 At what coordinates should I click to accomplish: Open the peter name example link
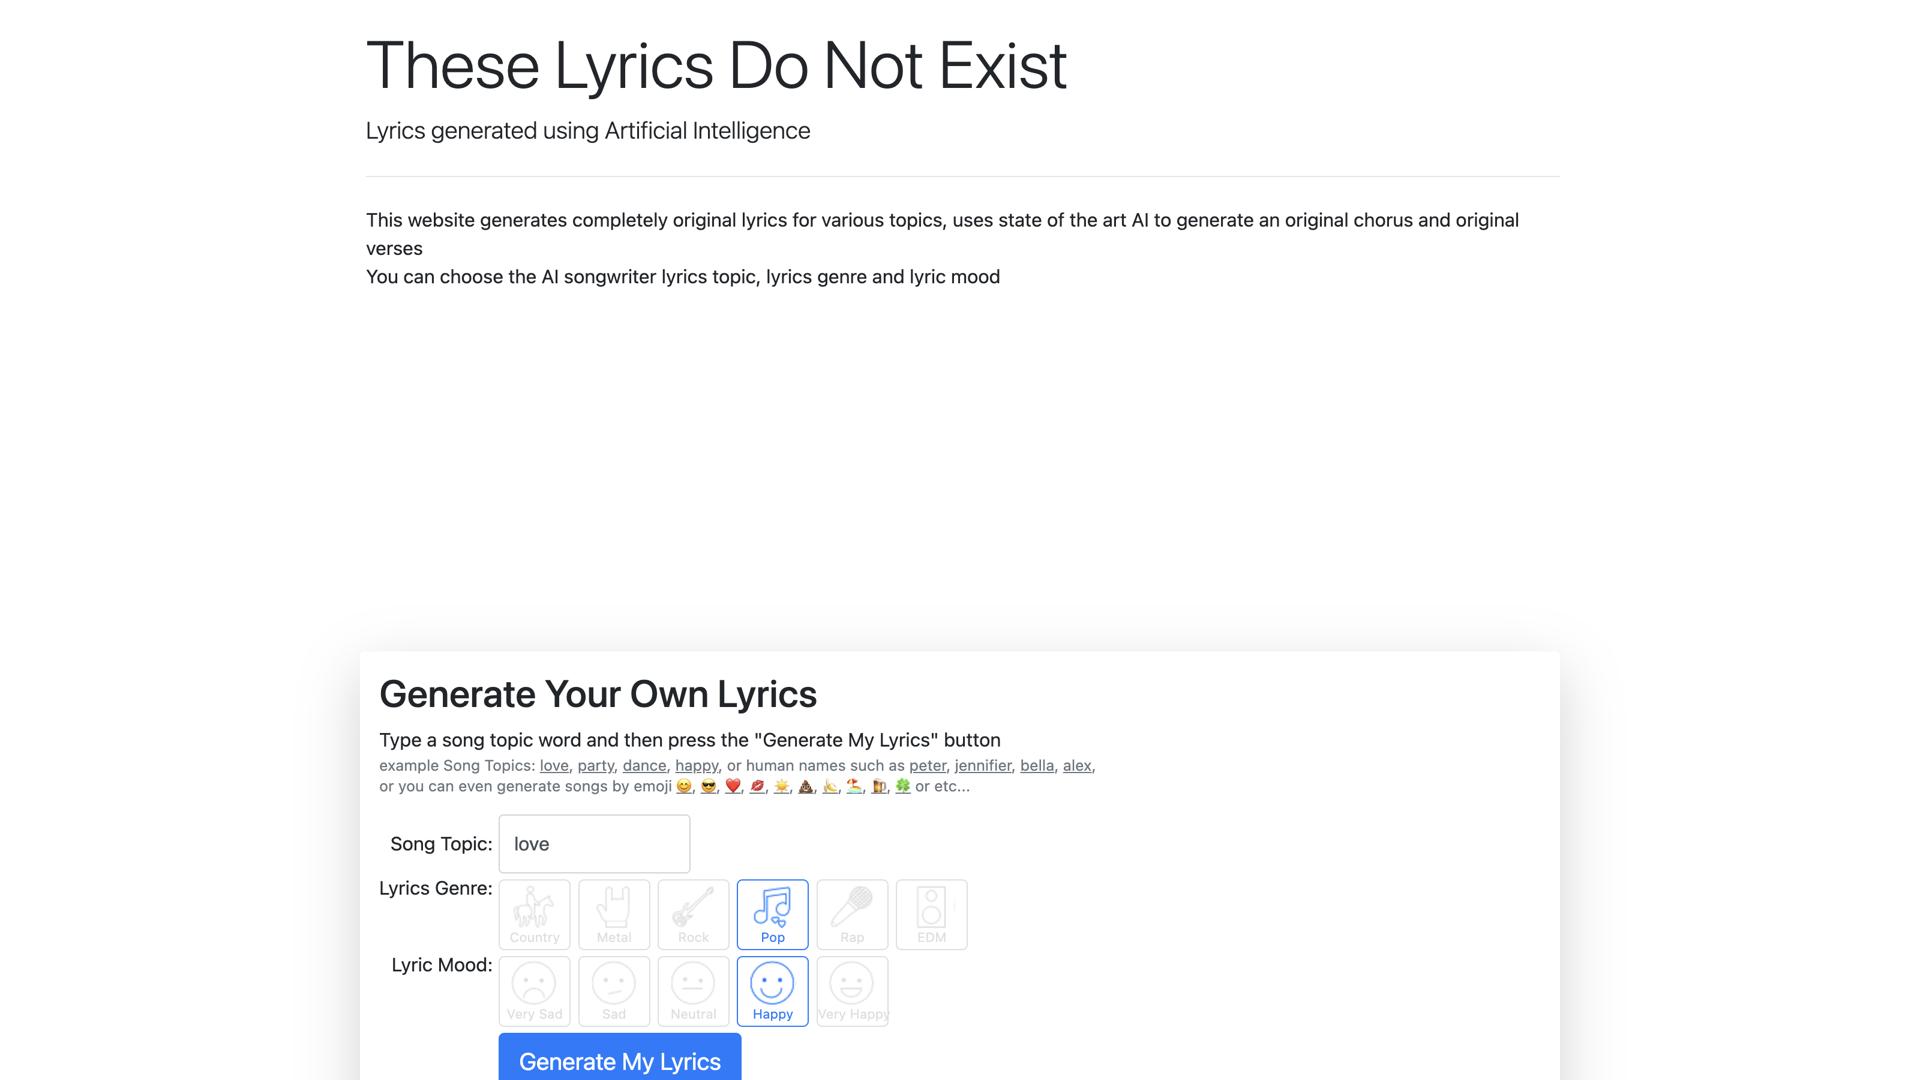tap(927, 765)
